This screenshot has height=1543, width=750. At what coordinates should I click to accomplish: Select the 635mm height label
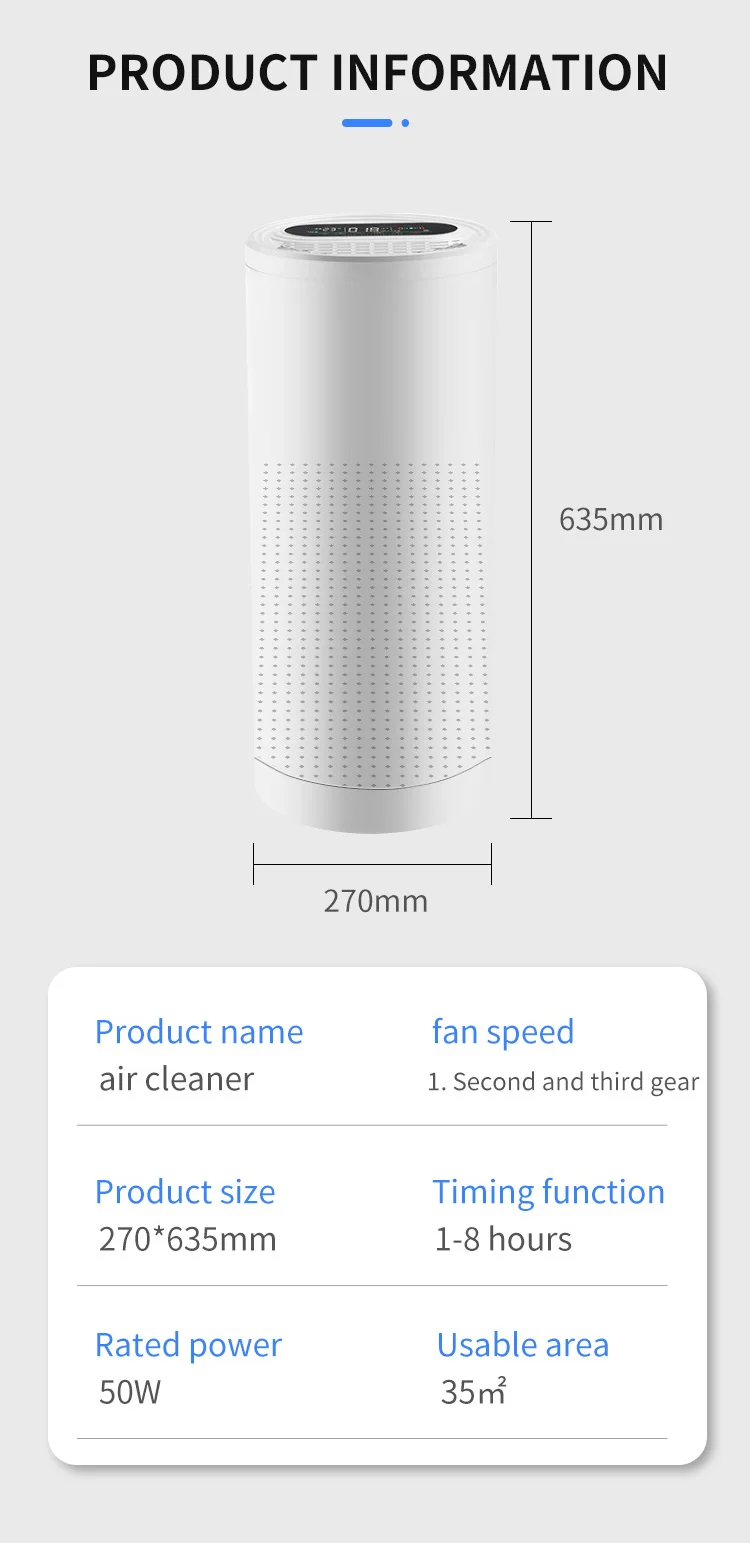610,520
